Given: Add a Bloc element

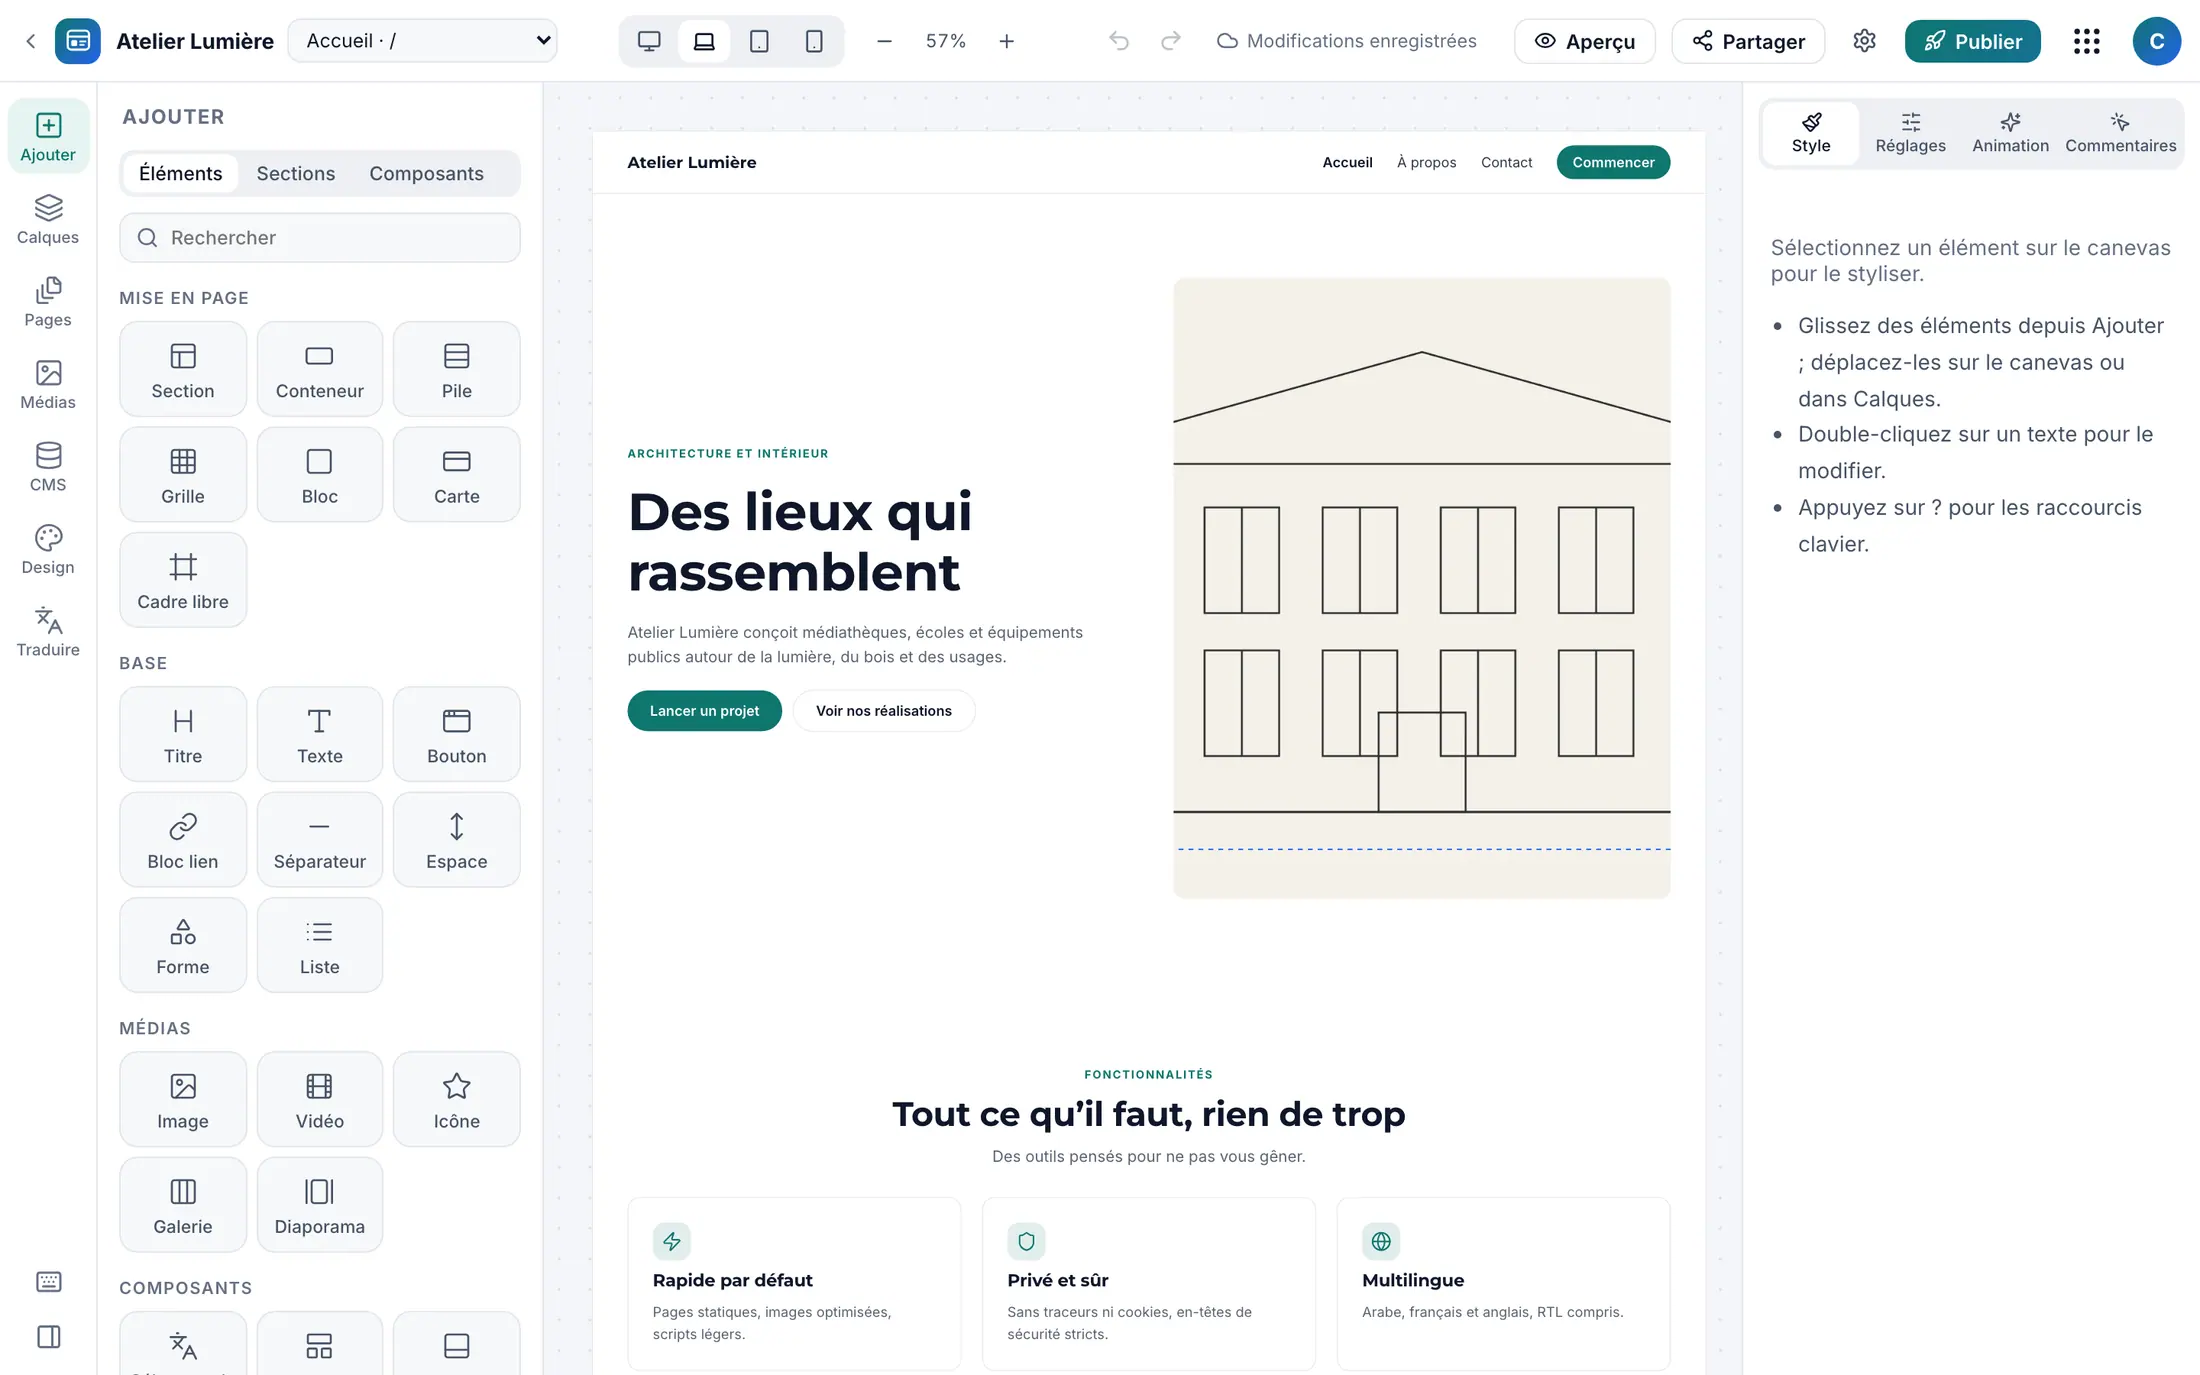Looking at the screenshot, I should point(320,475).
